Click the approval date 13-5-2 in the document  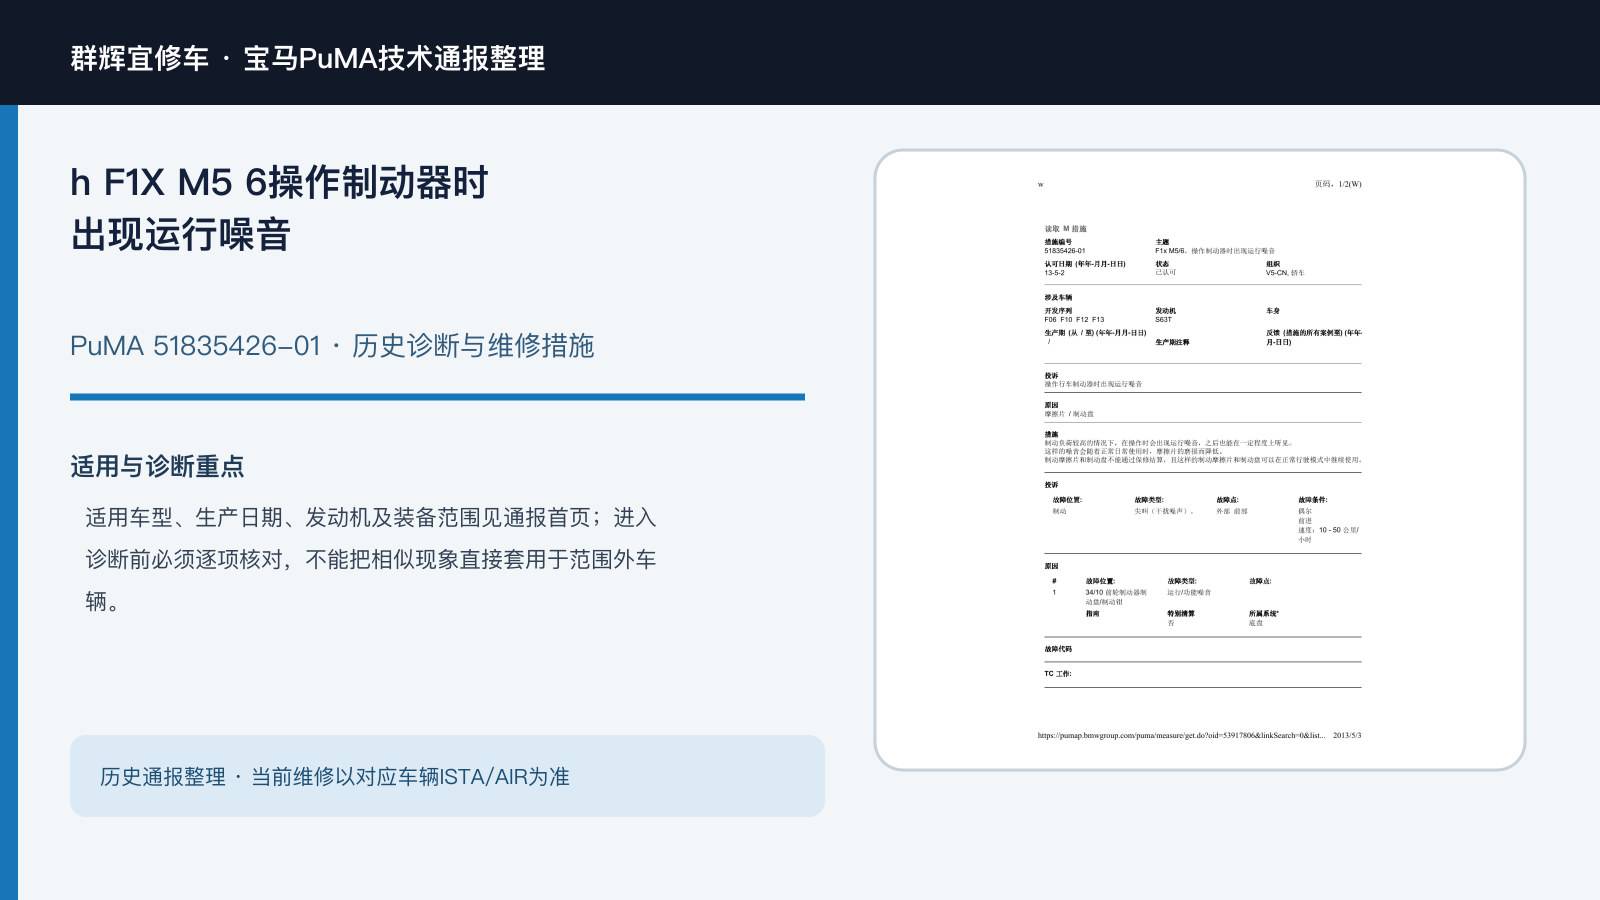point(1054,272)
